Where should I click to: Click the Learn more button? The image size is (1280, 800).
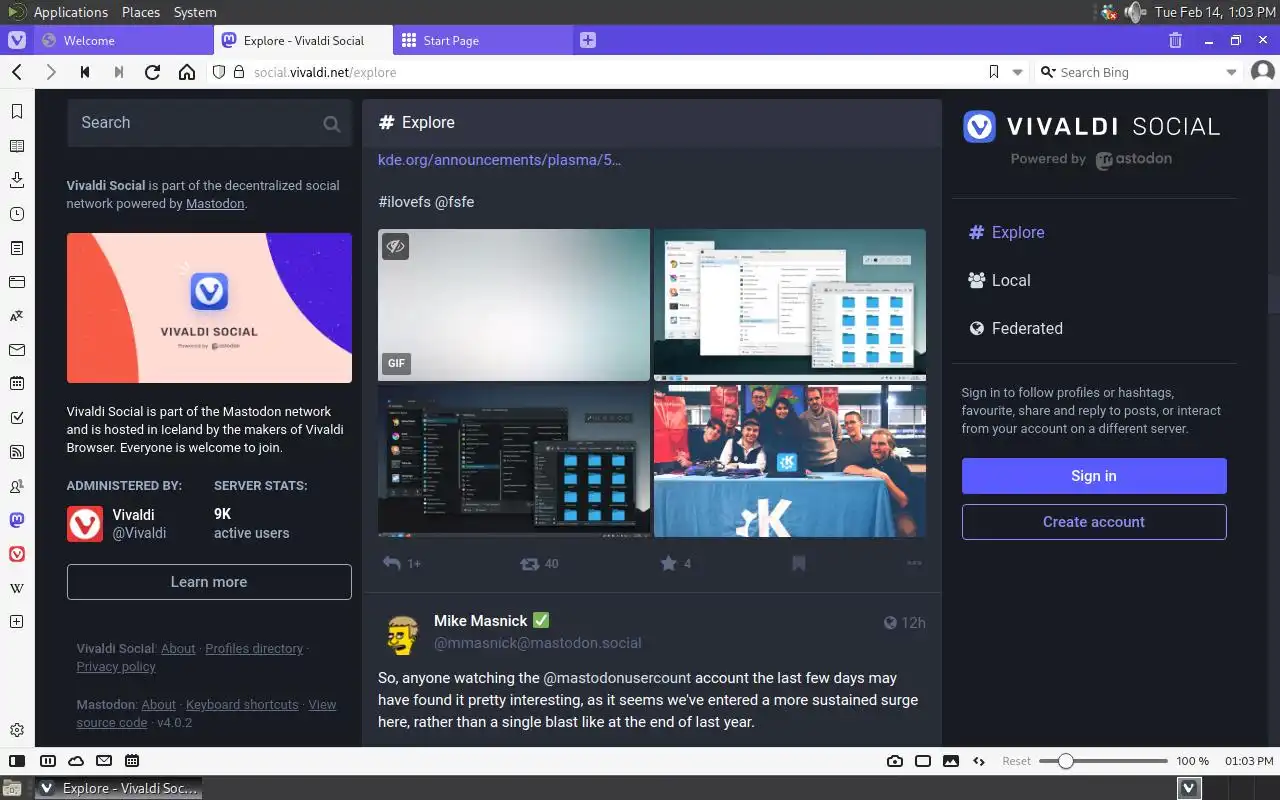coord(209,582)
